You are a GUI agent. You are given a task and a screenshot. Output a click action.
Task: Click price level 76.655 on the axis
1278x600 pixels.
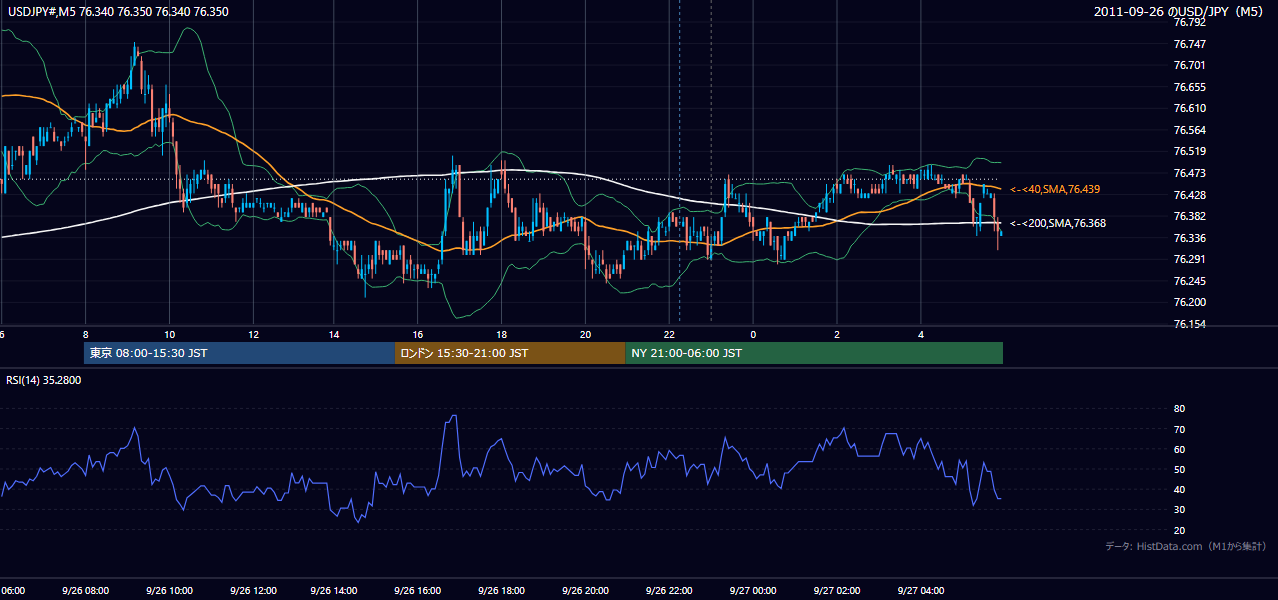click(1190, 87)
